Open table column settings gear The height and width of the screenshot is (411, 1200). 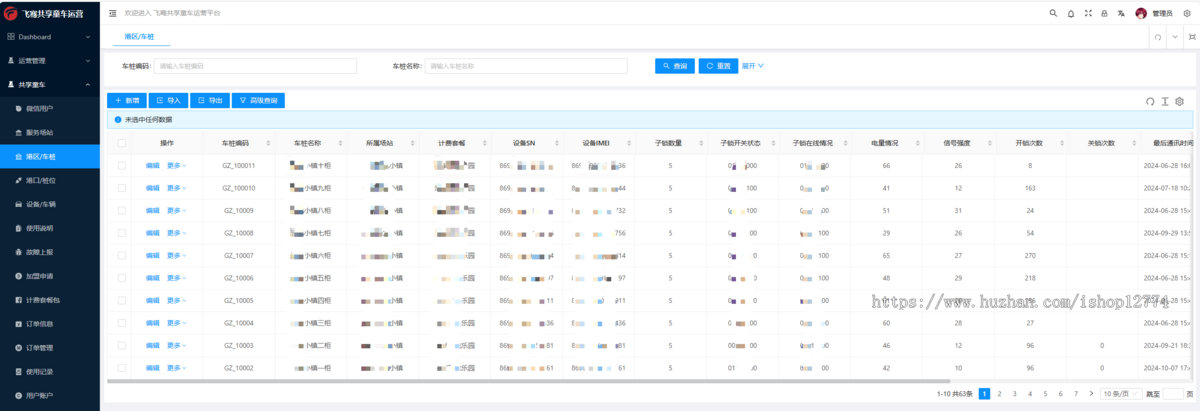(x=1179, y=101)
